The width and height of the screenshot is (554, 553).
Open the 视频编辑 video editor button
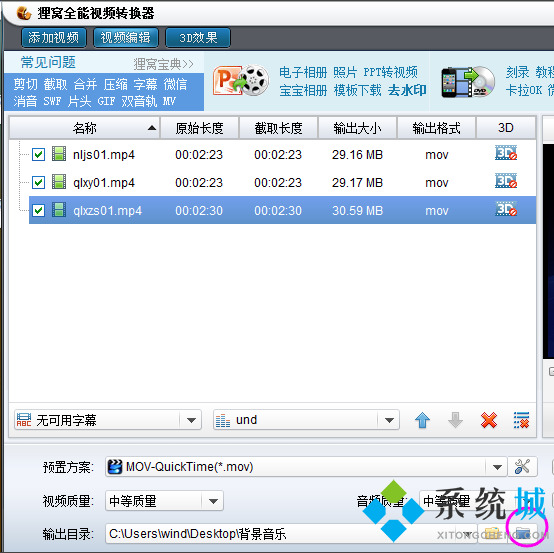126,38
